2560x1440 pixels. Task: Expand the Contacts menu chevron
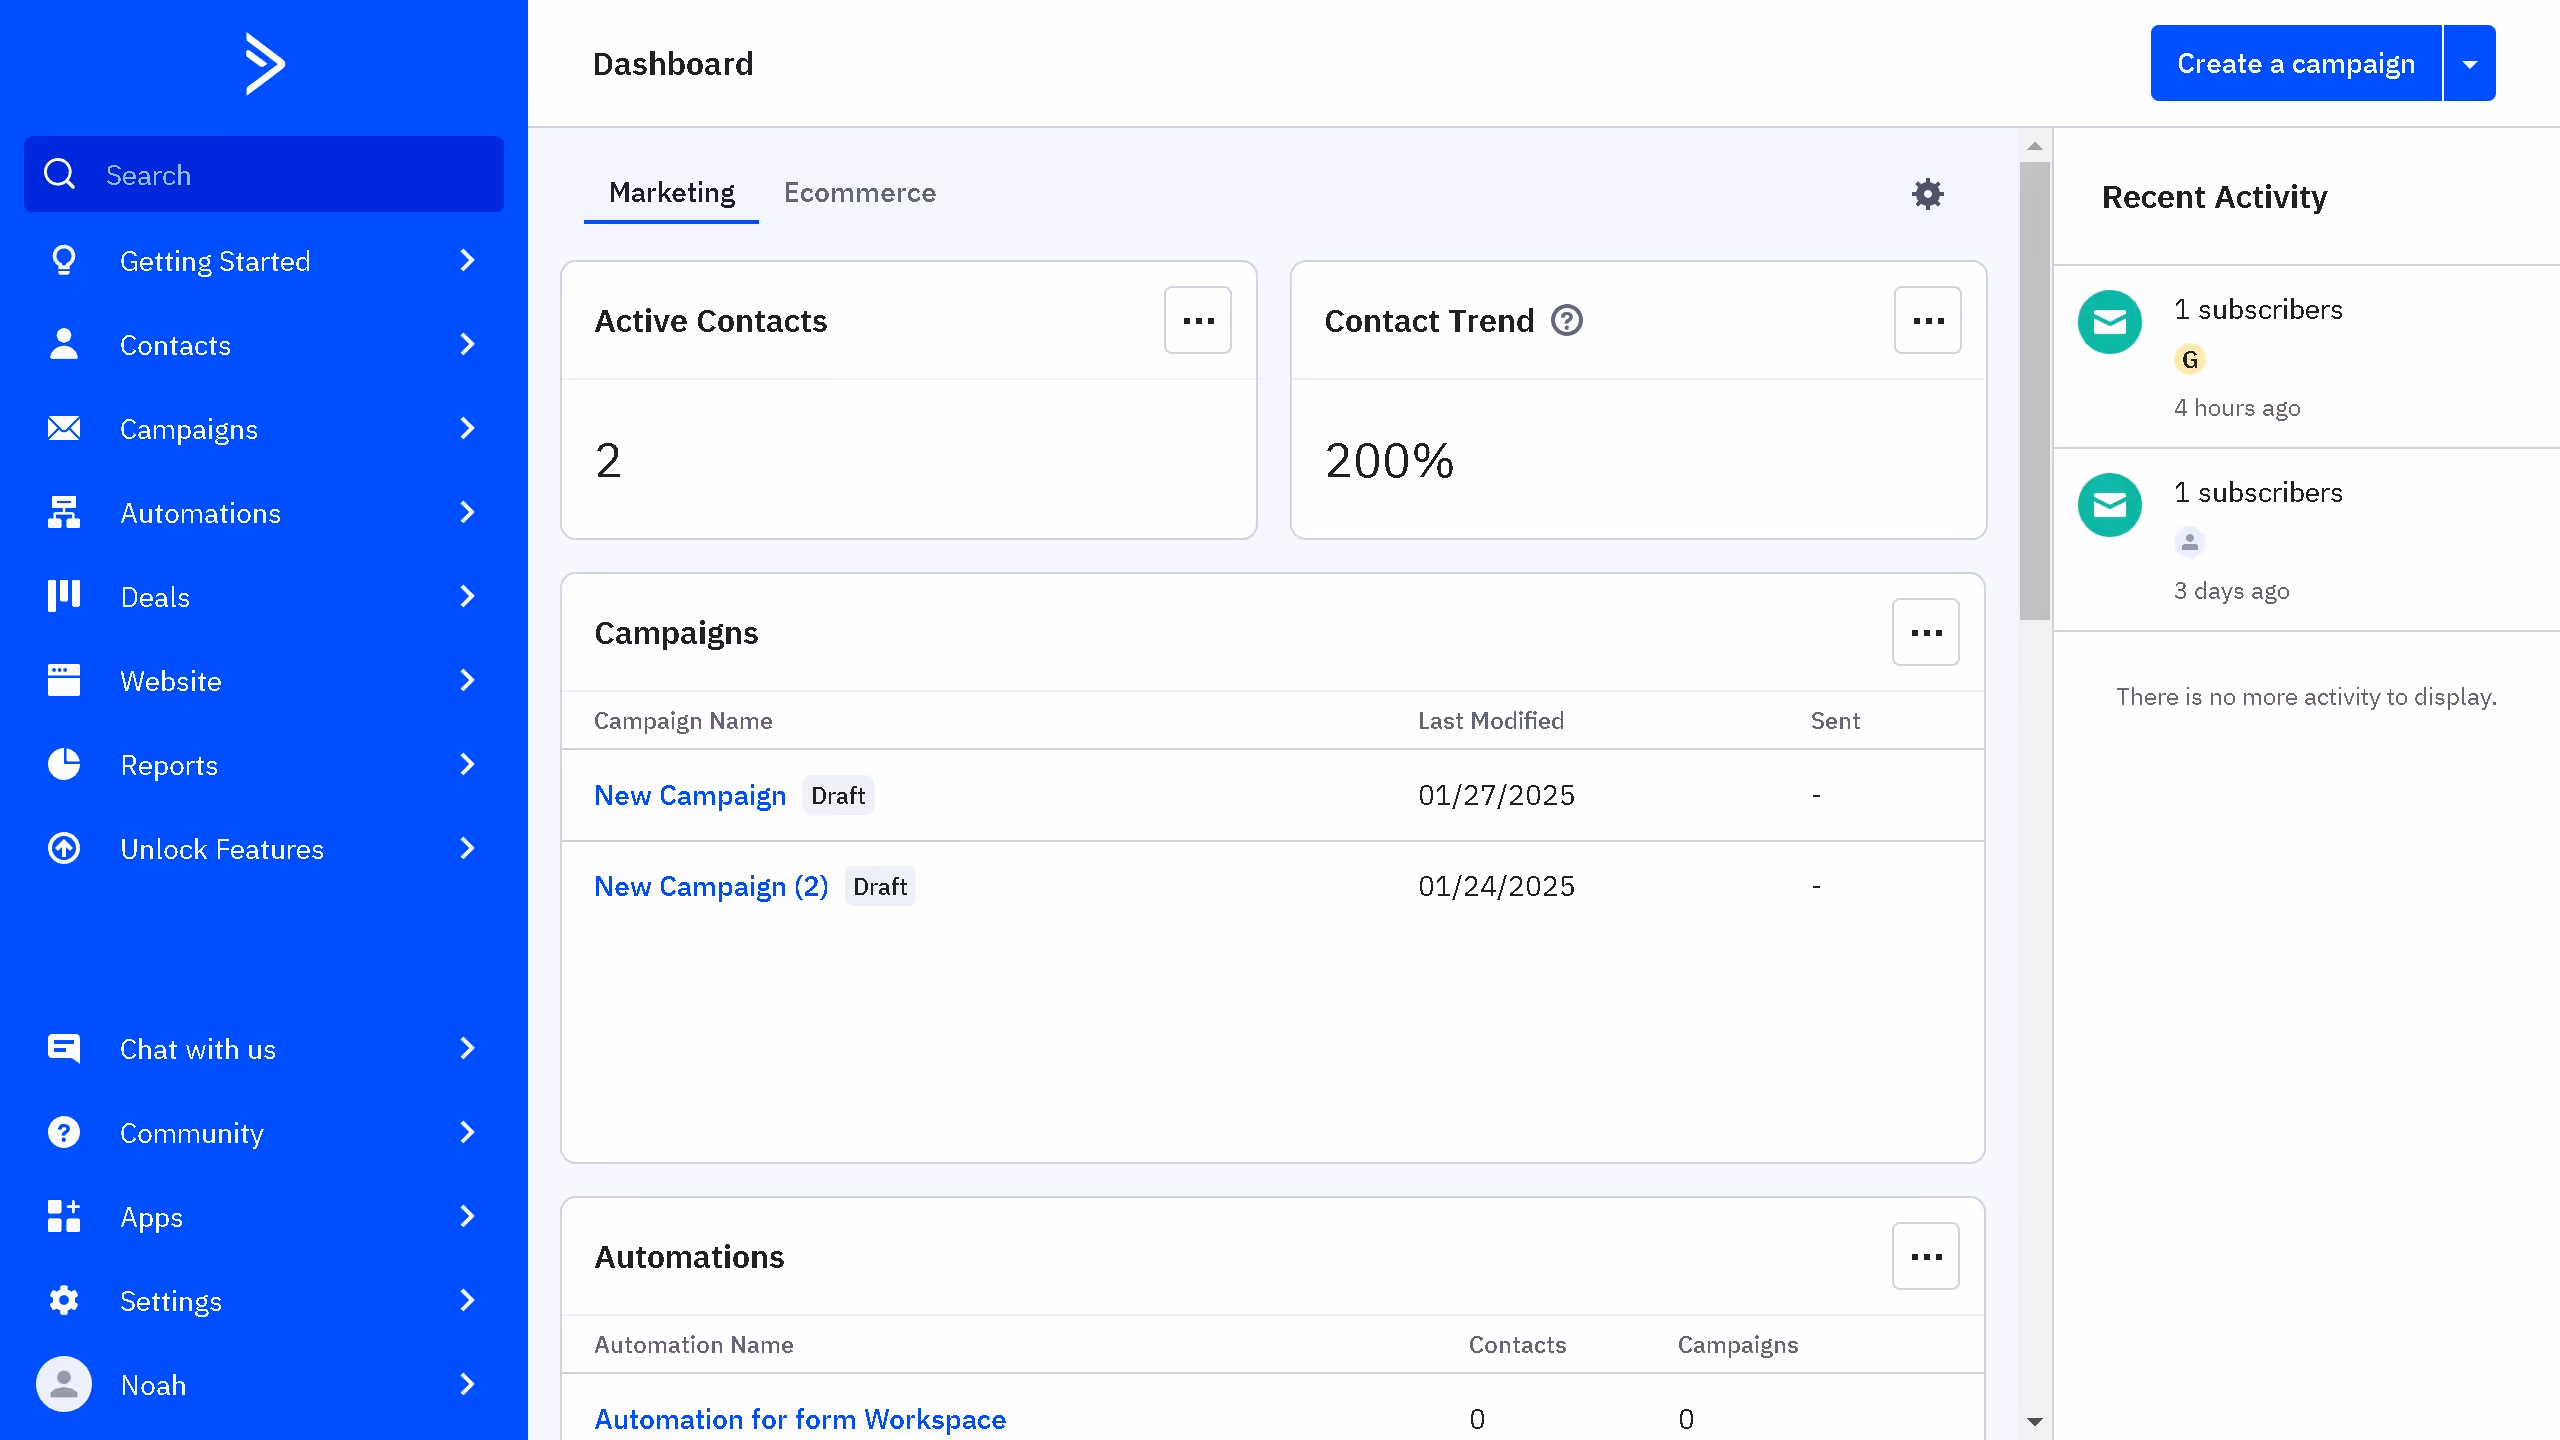tap(467, 345)
